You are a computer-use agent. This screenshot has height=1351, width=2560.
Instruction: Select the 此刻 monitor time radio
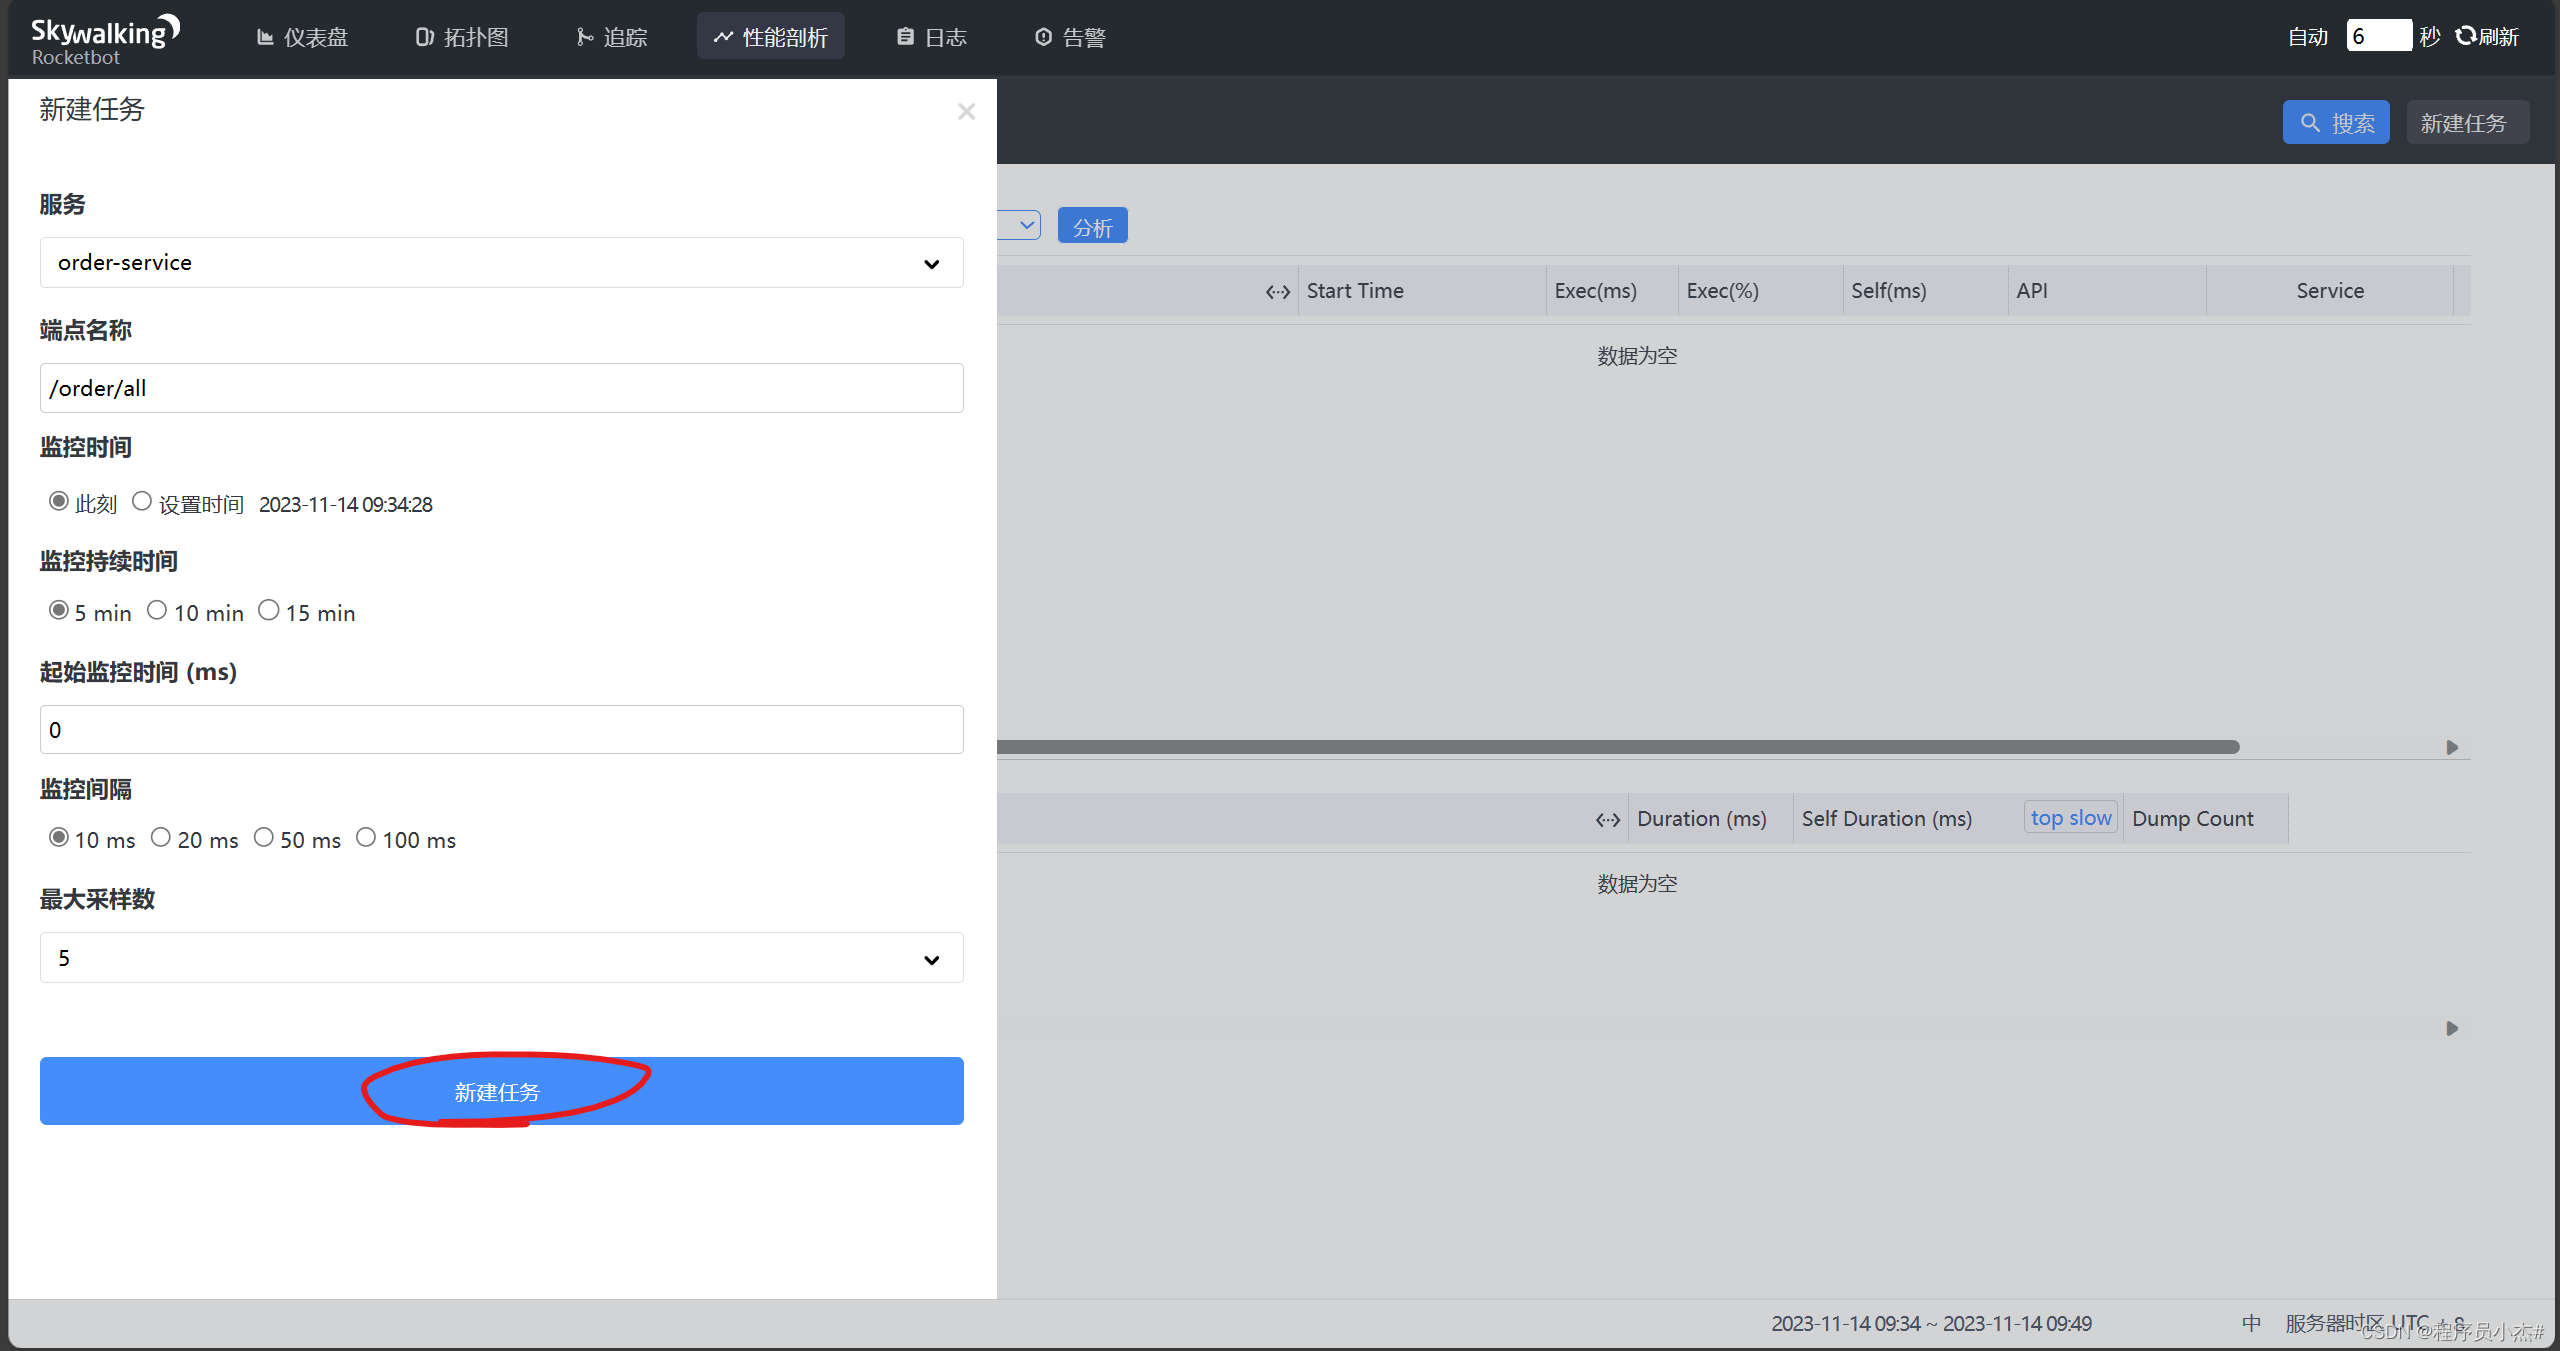(x=59, y=501)
